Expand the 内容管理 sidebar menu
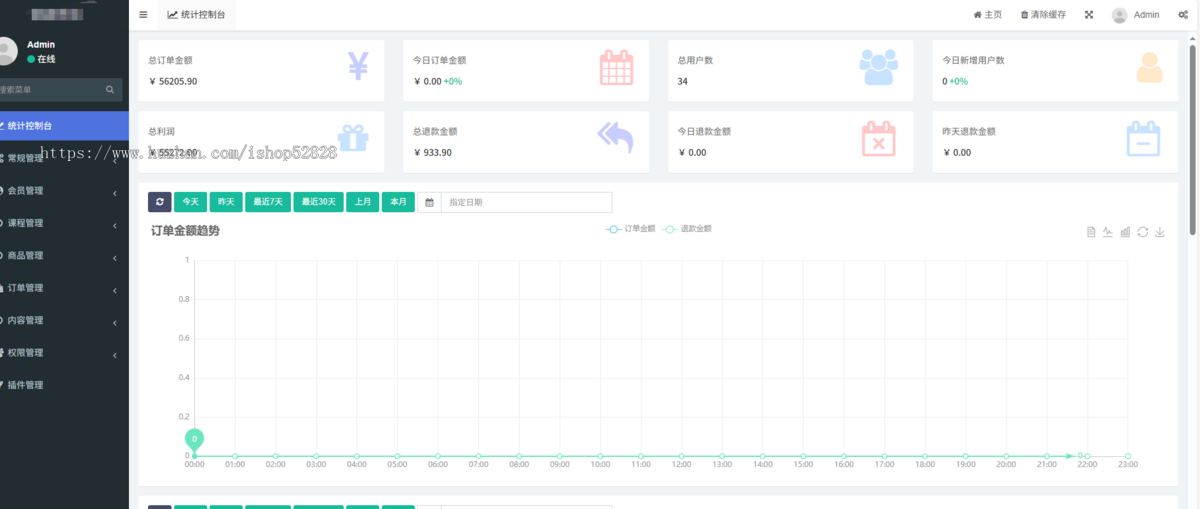 [x=64, y=320]
